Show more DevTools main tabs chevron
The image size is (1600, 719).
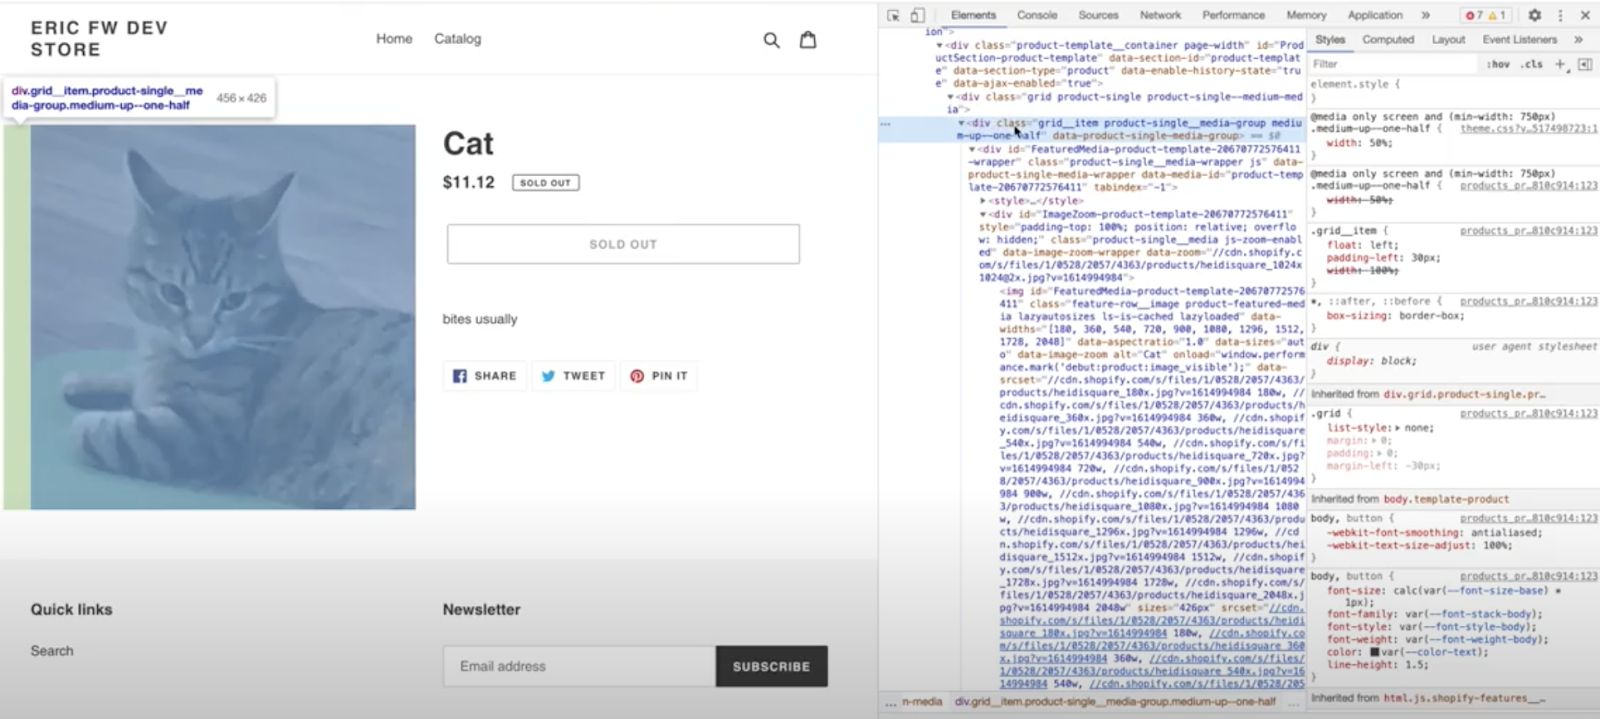(1425, 15)
